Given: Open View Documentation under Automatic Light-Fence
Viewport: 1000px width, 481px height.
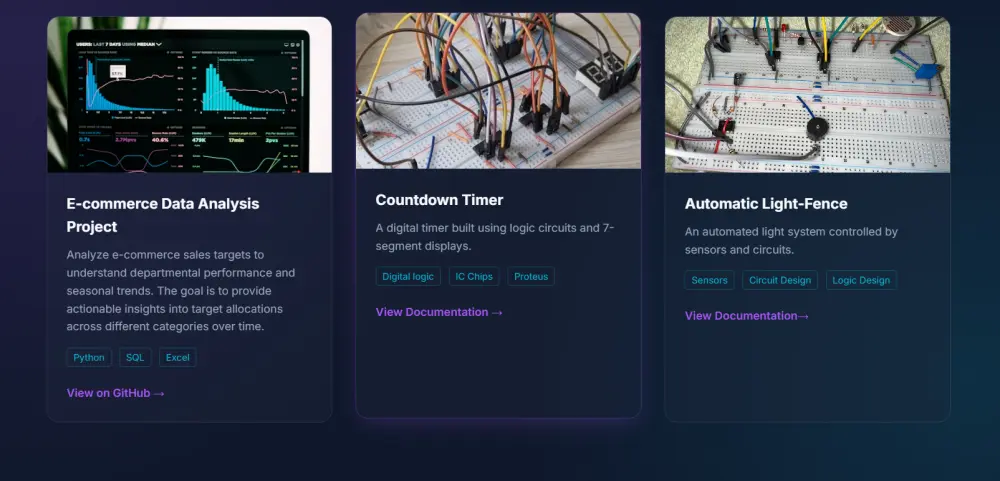Looking at the screenshot, I should (x=747, y=316).
